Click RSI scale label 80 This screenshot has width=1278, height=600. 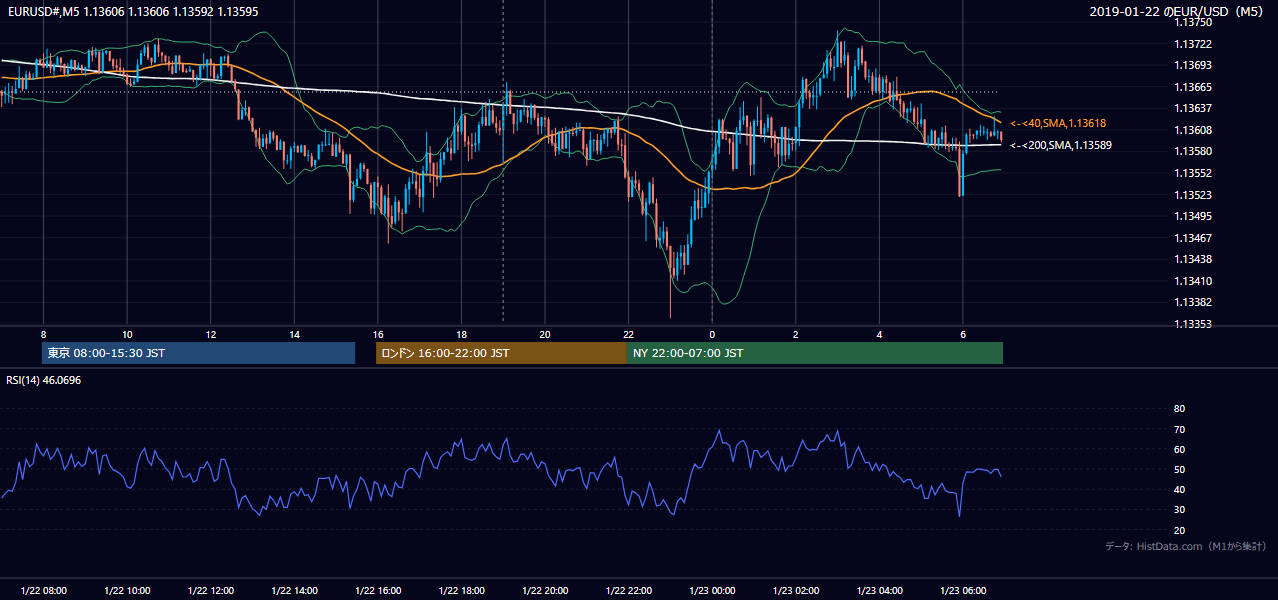pyautogui.click(x=1179, y=409)
